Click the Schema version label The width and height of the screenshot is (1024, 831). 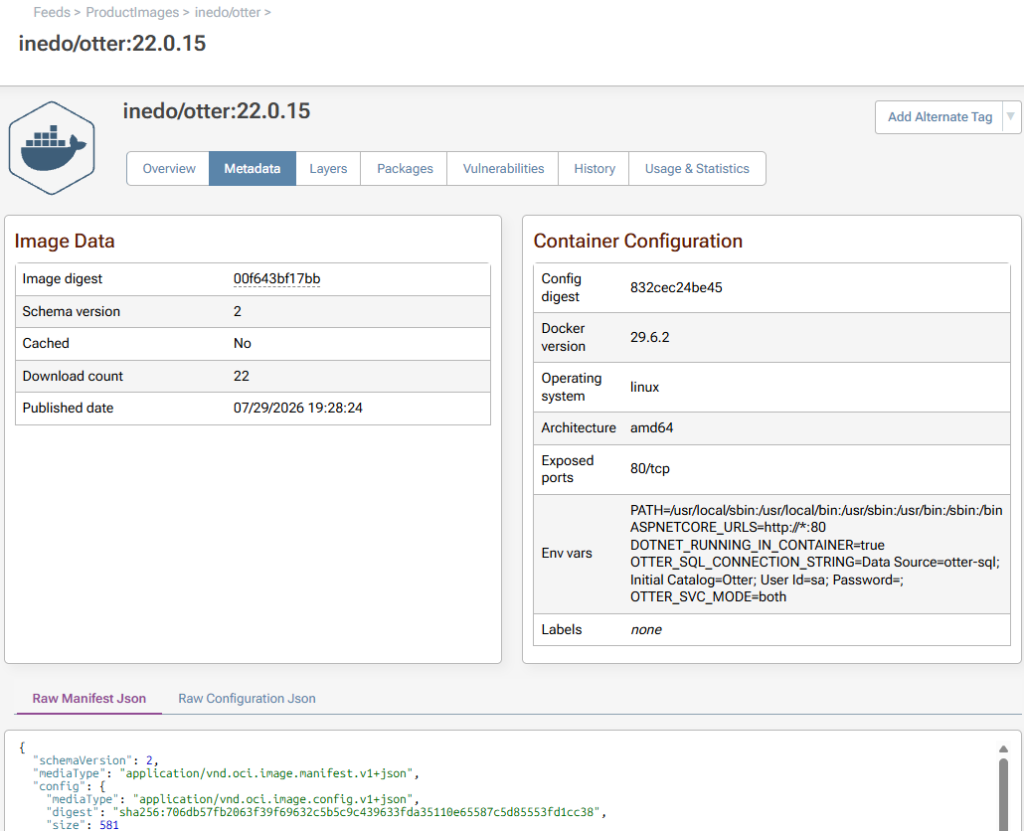pos(71,312)
